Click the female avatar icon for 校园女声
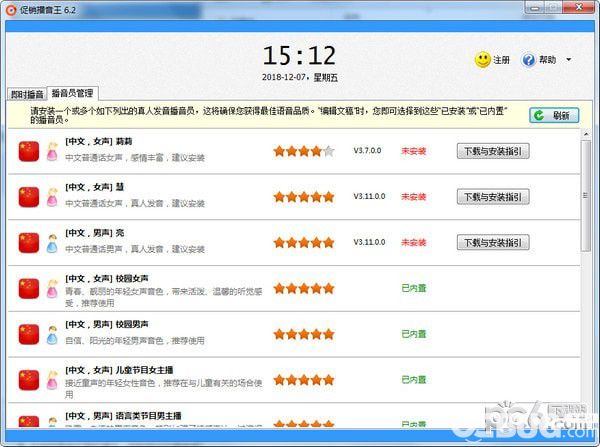 pos(52,289)
